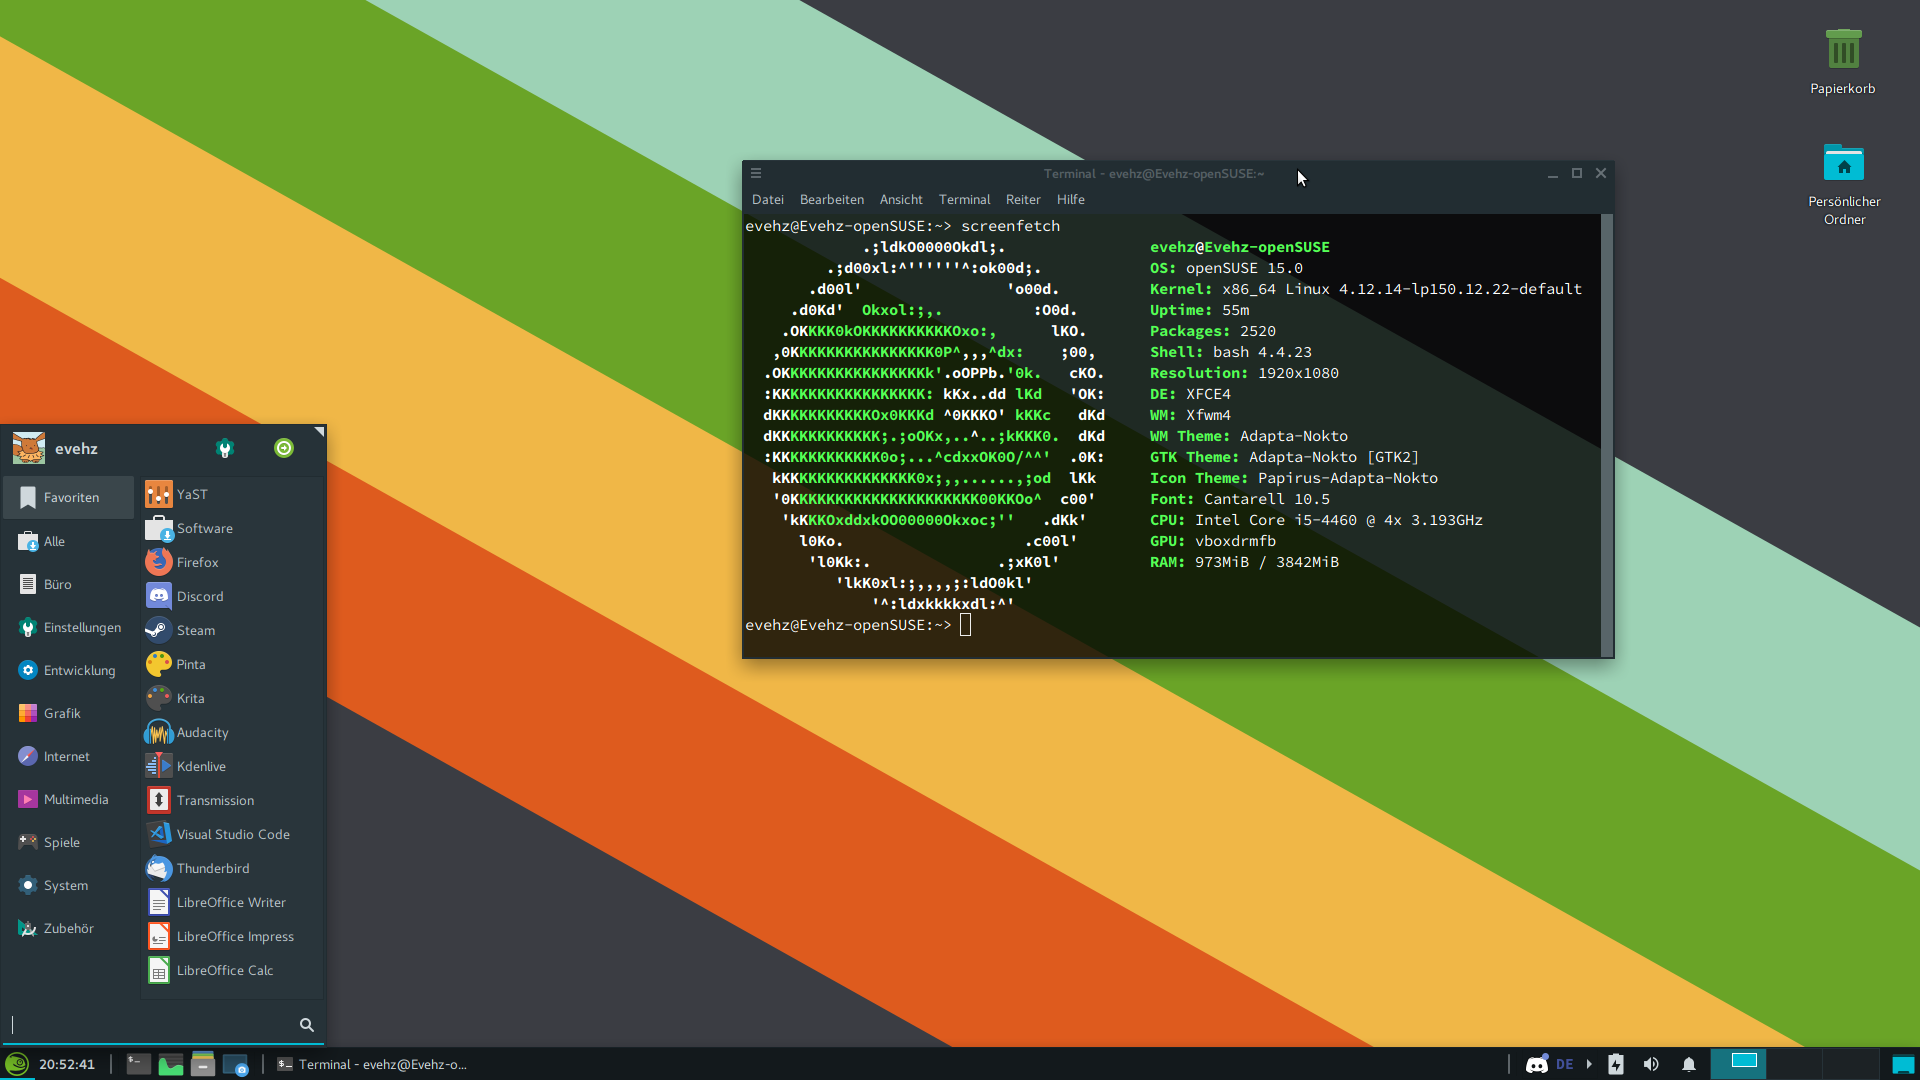This screenshot has width=1920, height=1080.
Task: Click the search magnifier icon in menu
Action: (x=307, y=1024)
